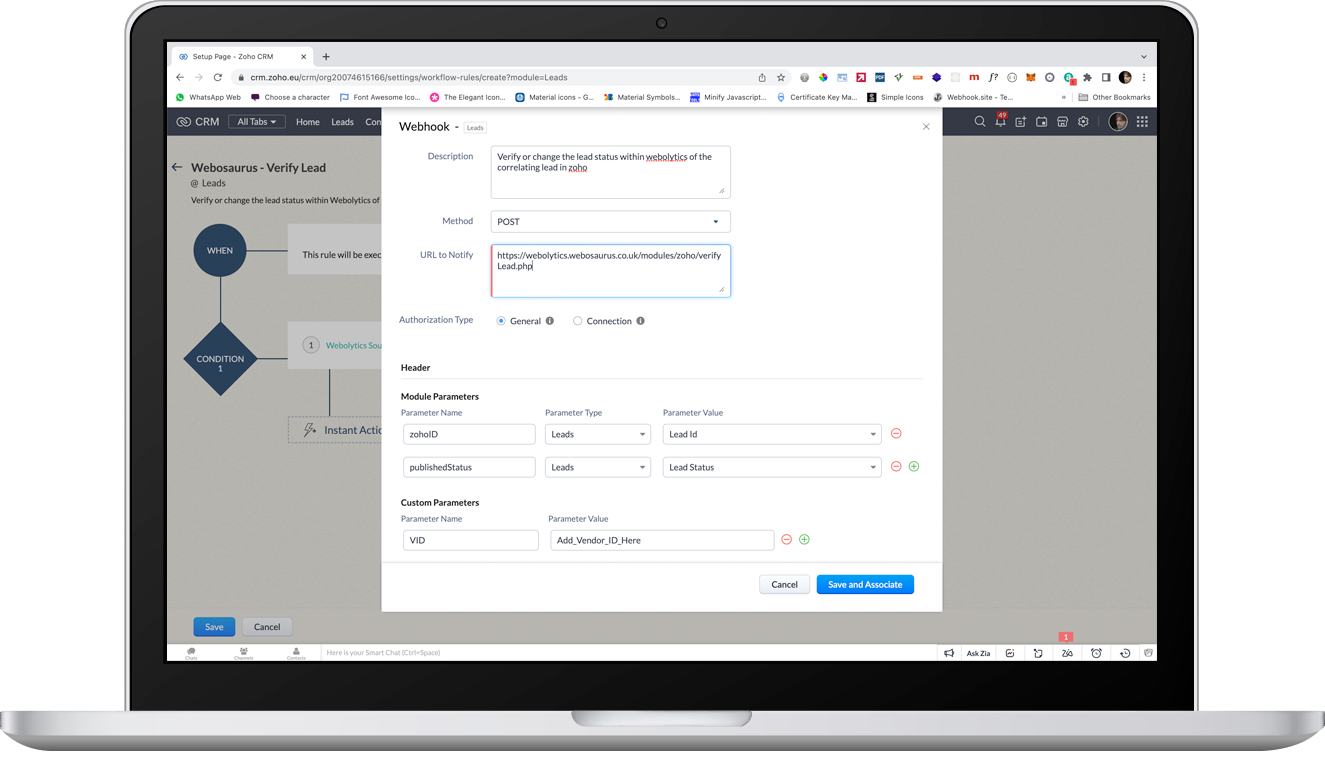Image resolution: width=1325 pixels, height=780 pixels.
Task: Open the Other Bookmarks folder
Action: (x=1114, y=97)
